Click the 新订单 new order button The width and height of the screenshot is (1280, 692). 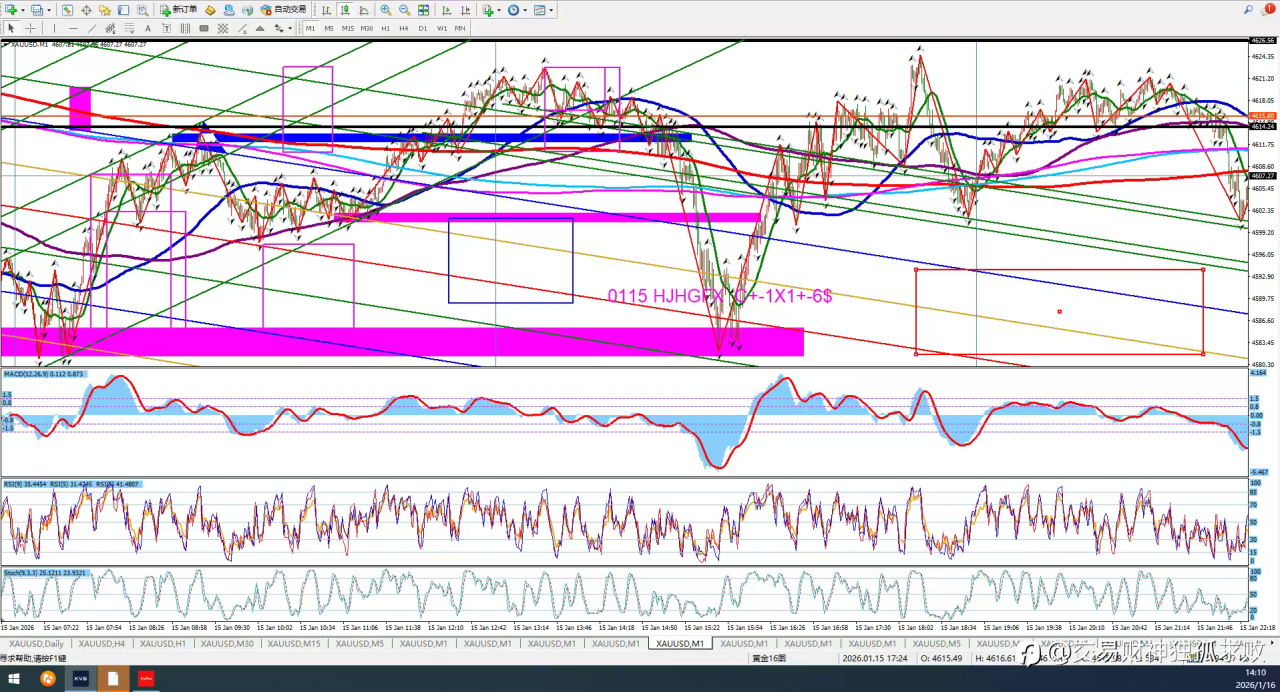[x=178, y=10]
